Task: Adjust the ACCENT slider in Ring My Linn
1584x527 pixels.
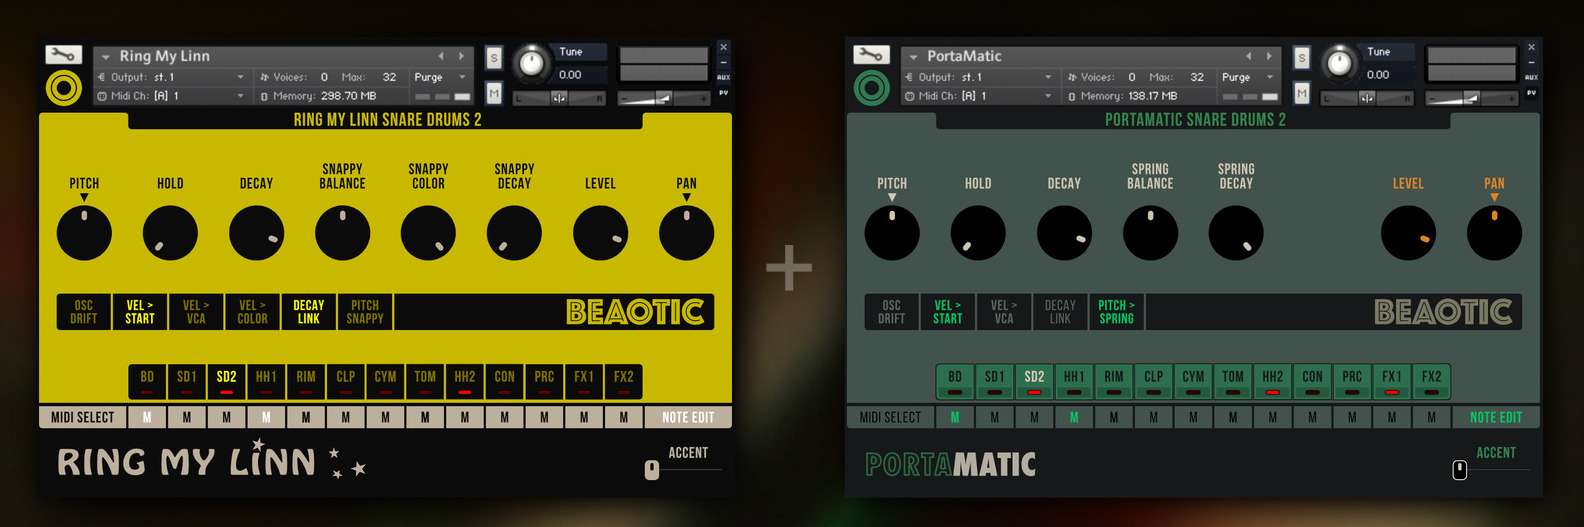Action: [x=652, y=469]
